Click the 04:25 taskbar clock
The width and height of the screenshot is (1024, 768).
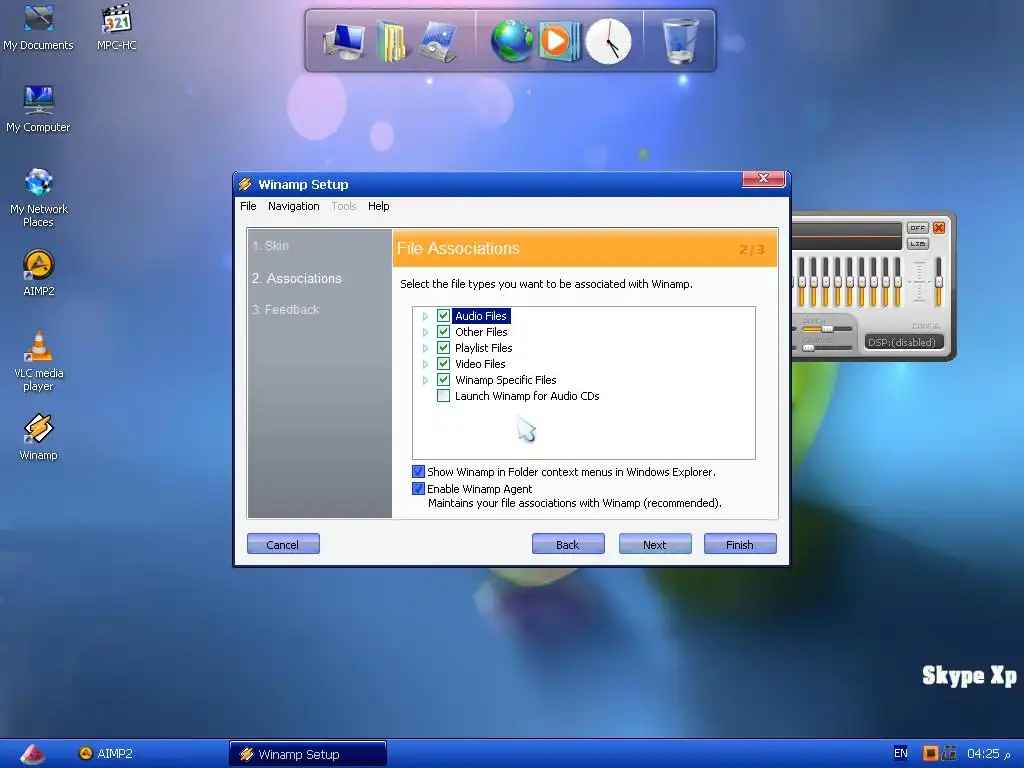click(984, 753)
